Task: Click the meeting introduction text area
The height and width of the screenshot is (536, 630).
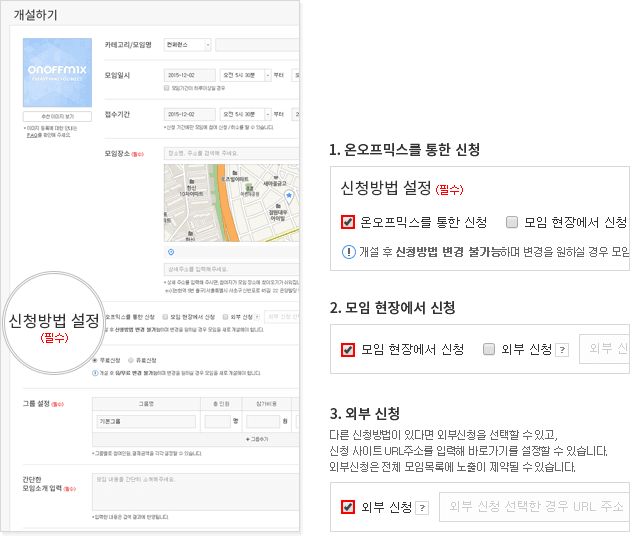Action: pos(196,492)
